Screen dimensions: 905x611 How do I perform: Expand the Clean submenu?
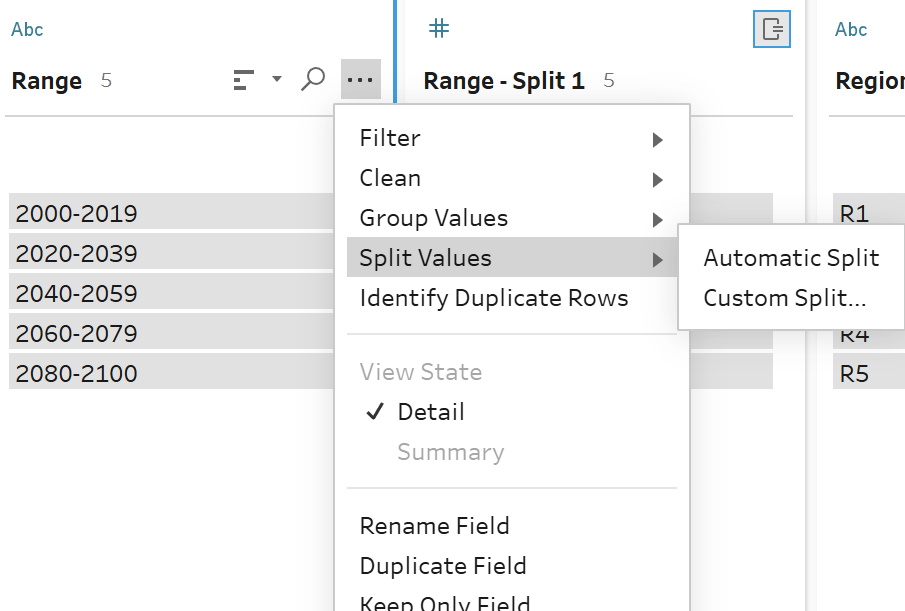390,178
